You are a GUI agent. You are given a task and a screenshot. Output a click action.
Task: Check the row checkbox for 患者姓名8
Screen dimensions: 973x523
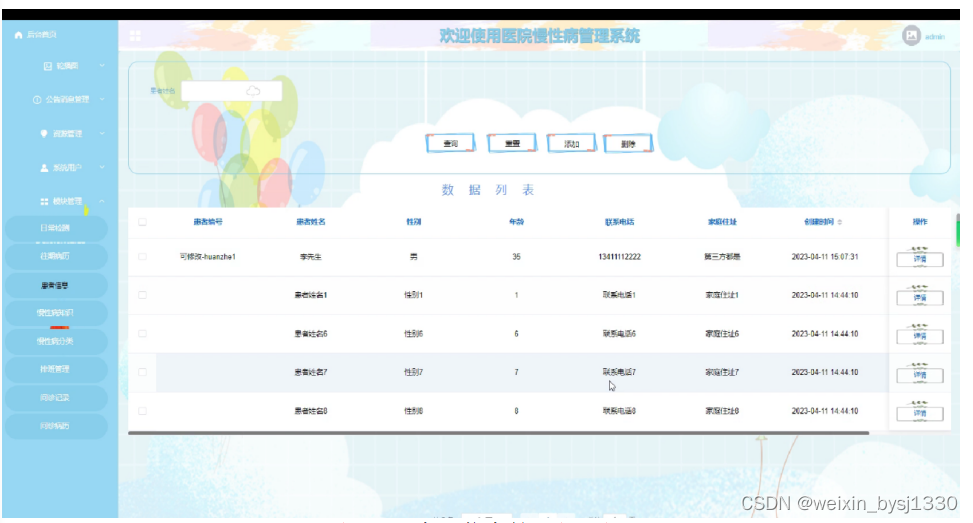click(143, 411)
